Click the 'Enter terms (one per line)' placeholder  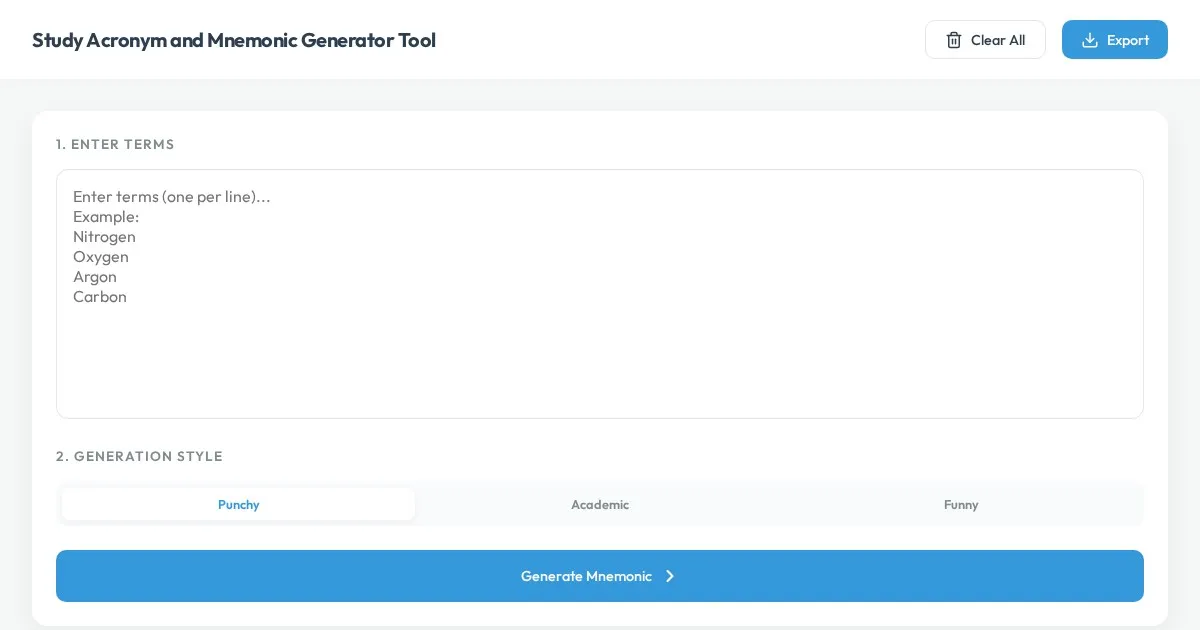171,197
